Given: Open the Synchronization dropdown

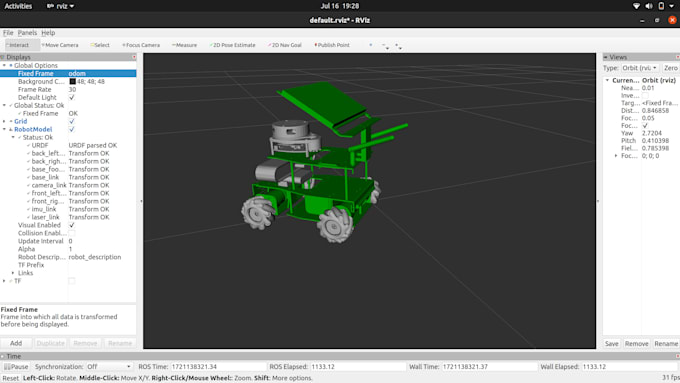Looking at the screenshot, I should (108, 367).
